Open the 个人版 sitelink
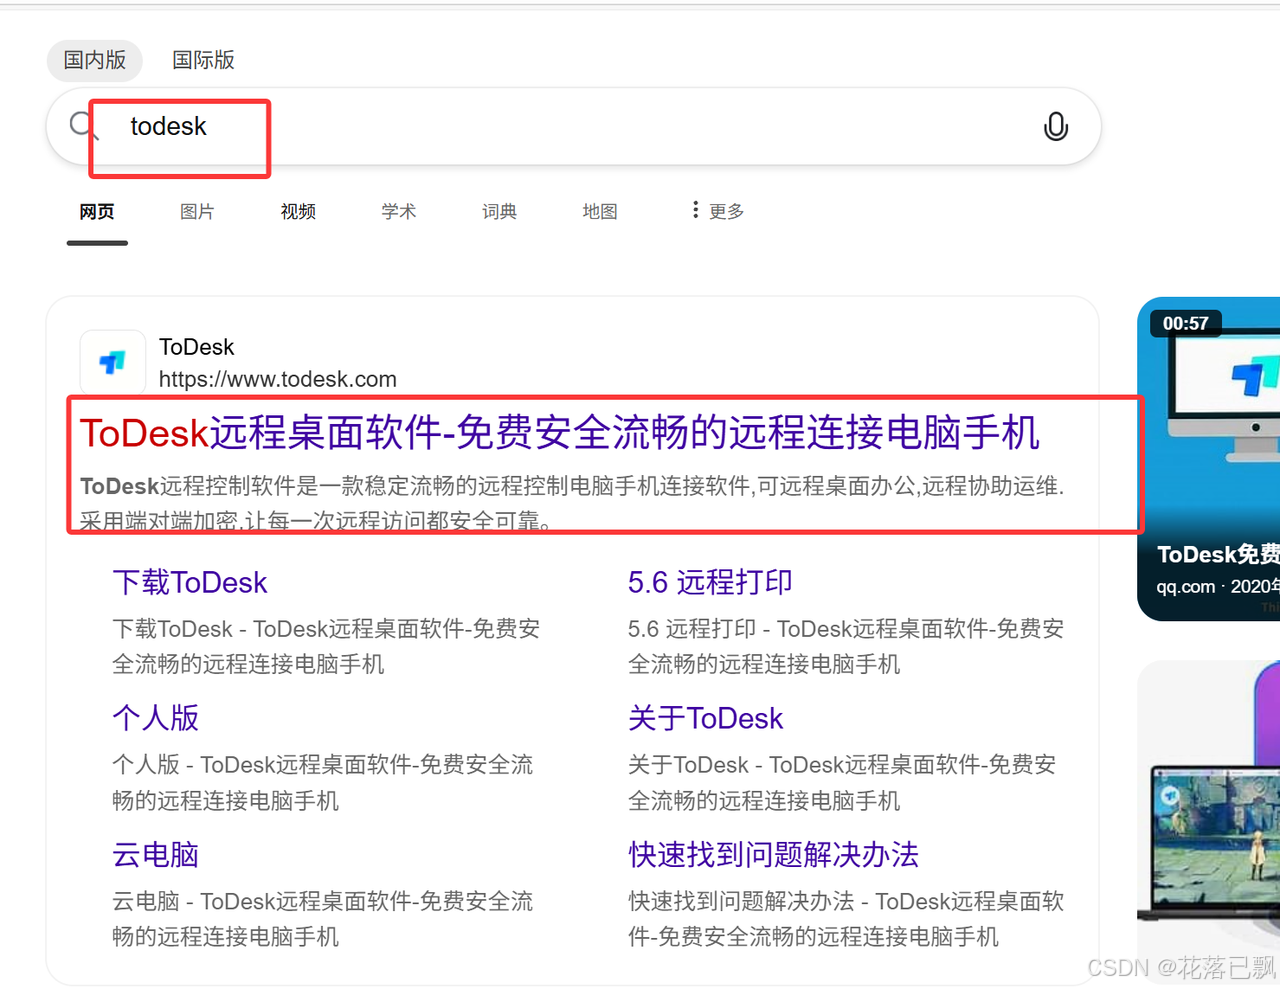The image size is (1280, 989). pos(155,718)
